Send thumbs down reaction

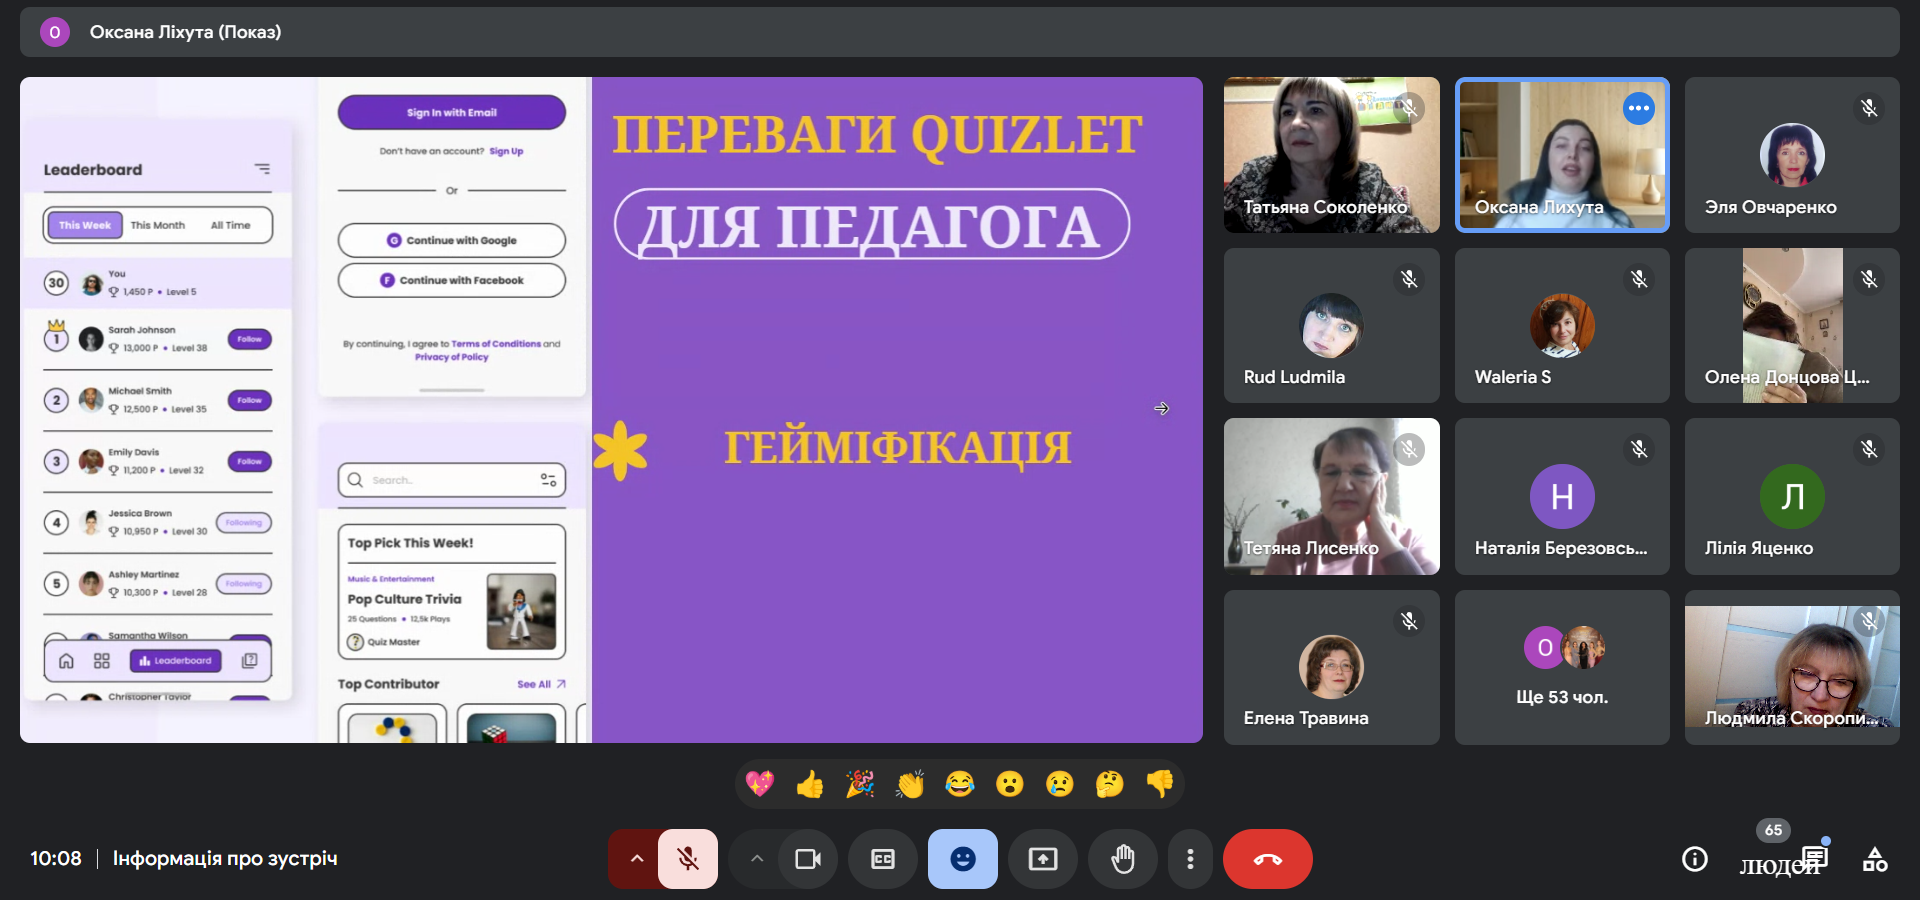tap(1160, 784)
